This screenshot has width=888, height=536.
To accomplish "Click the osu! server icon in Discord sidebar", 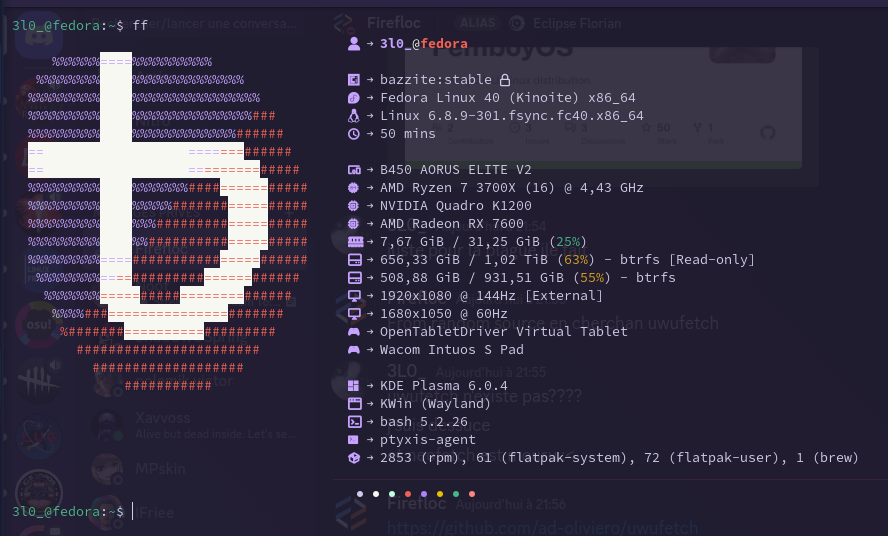I will coord(39,325).
